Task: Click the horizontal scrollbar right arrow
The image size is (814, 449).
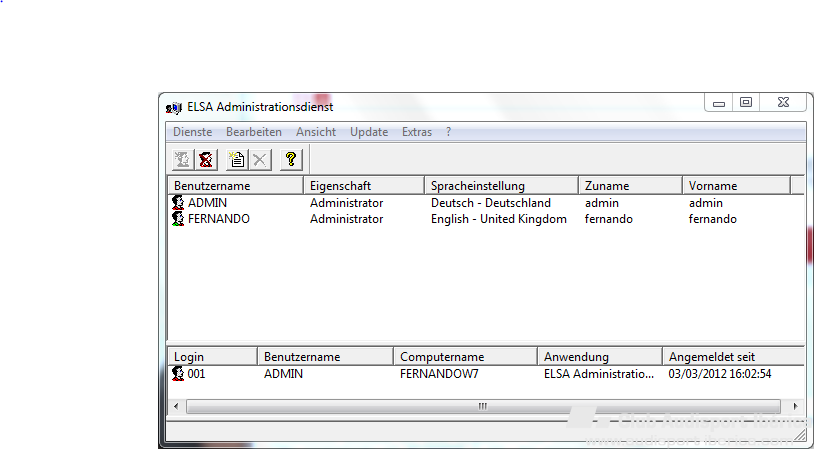Action: (x=795, y=406)
